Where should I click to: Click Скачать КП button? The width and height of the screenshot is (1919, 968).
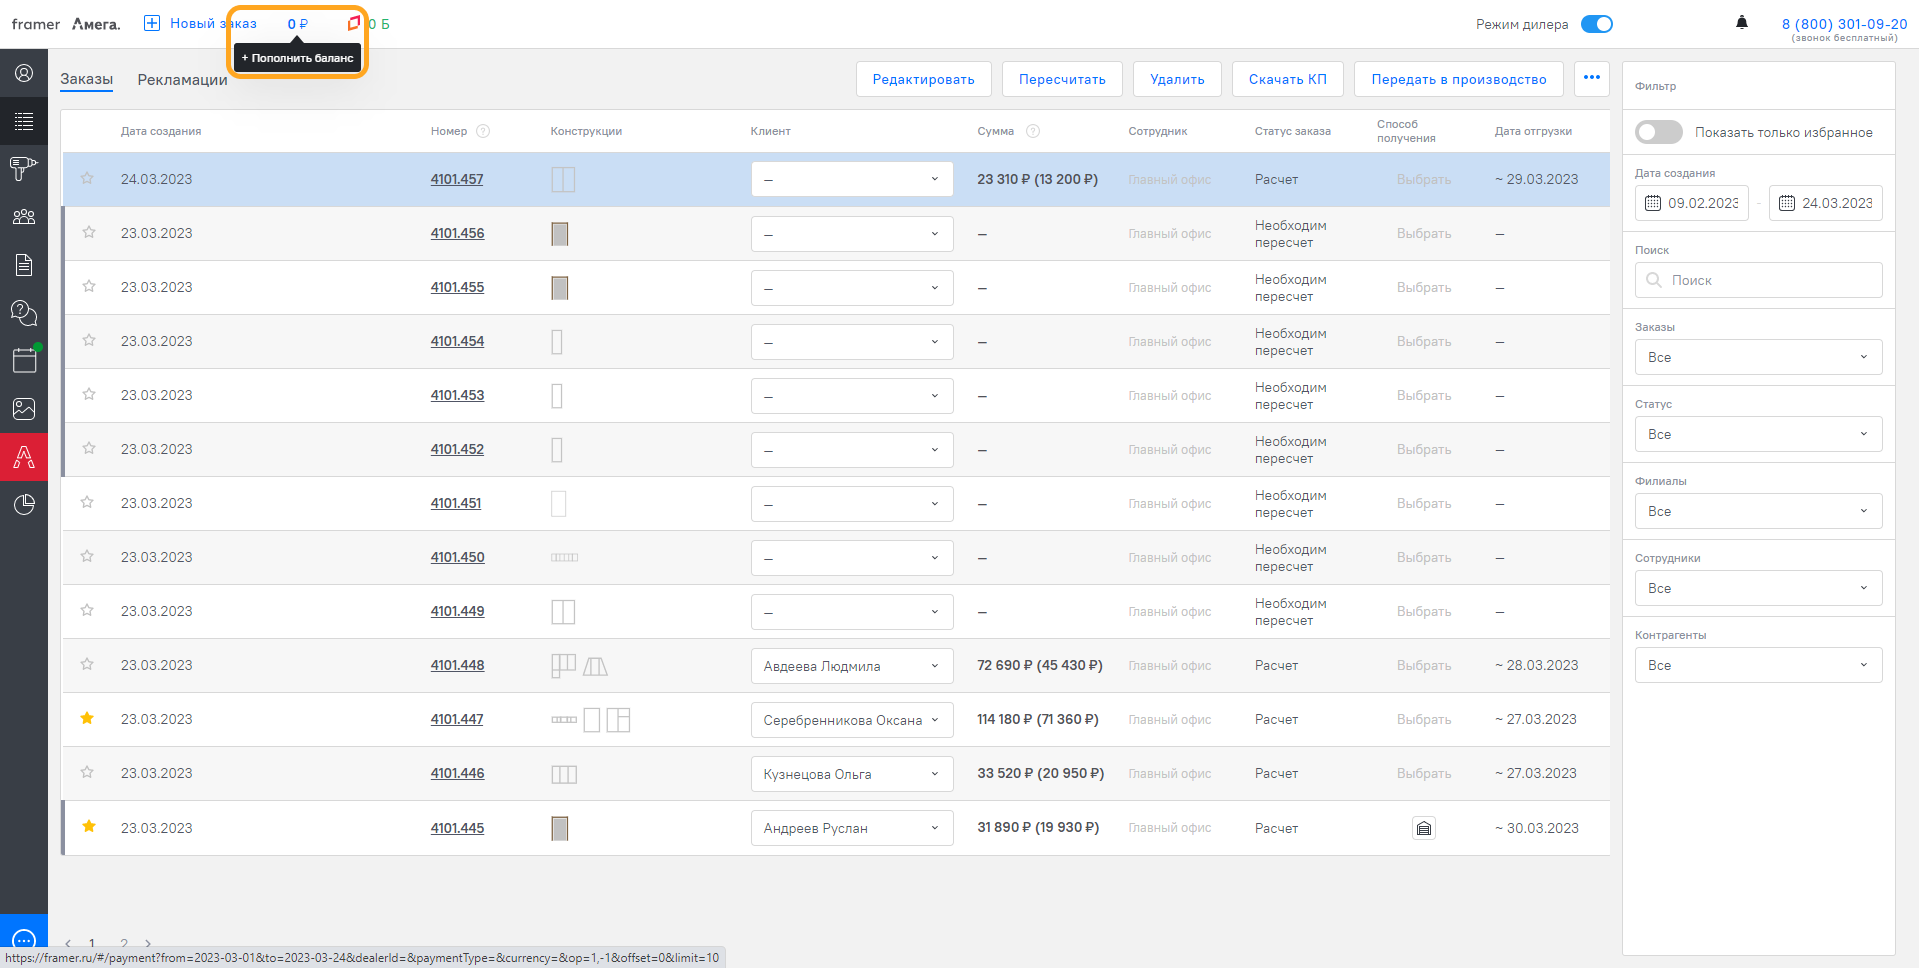[x=1287, y=79]
